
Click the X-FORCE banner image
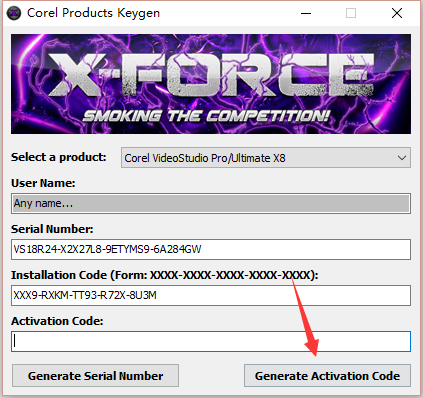click(x=211, y=84)
